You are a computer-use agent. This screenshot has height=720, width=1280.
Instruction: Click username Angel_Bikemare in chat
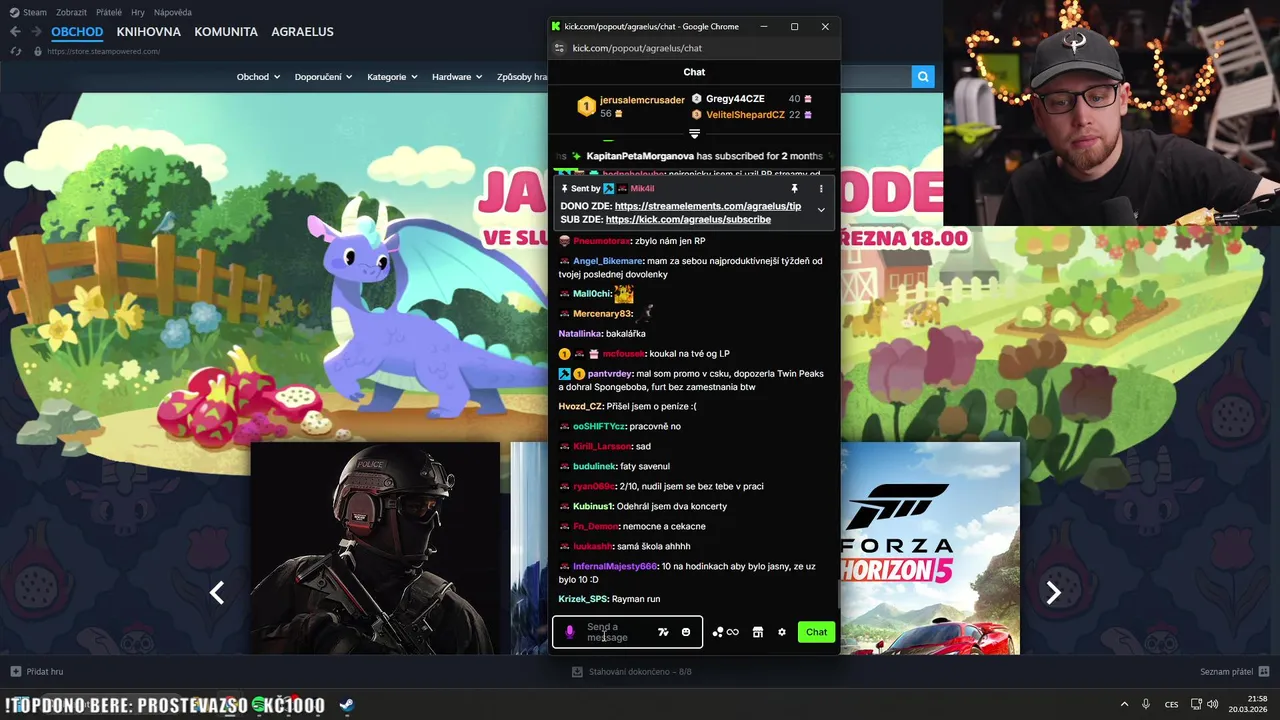coord(608,261)
